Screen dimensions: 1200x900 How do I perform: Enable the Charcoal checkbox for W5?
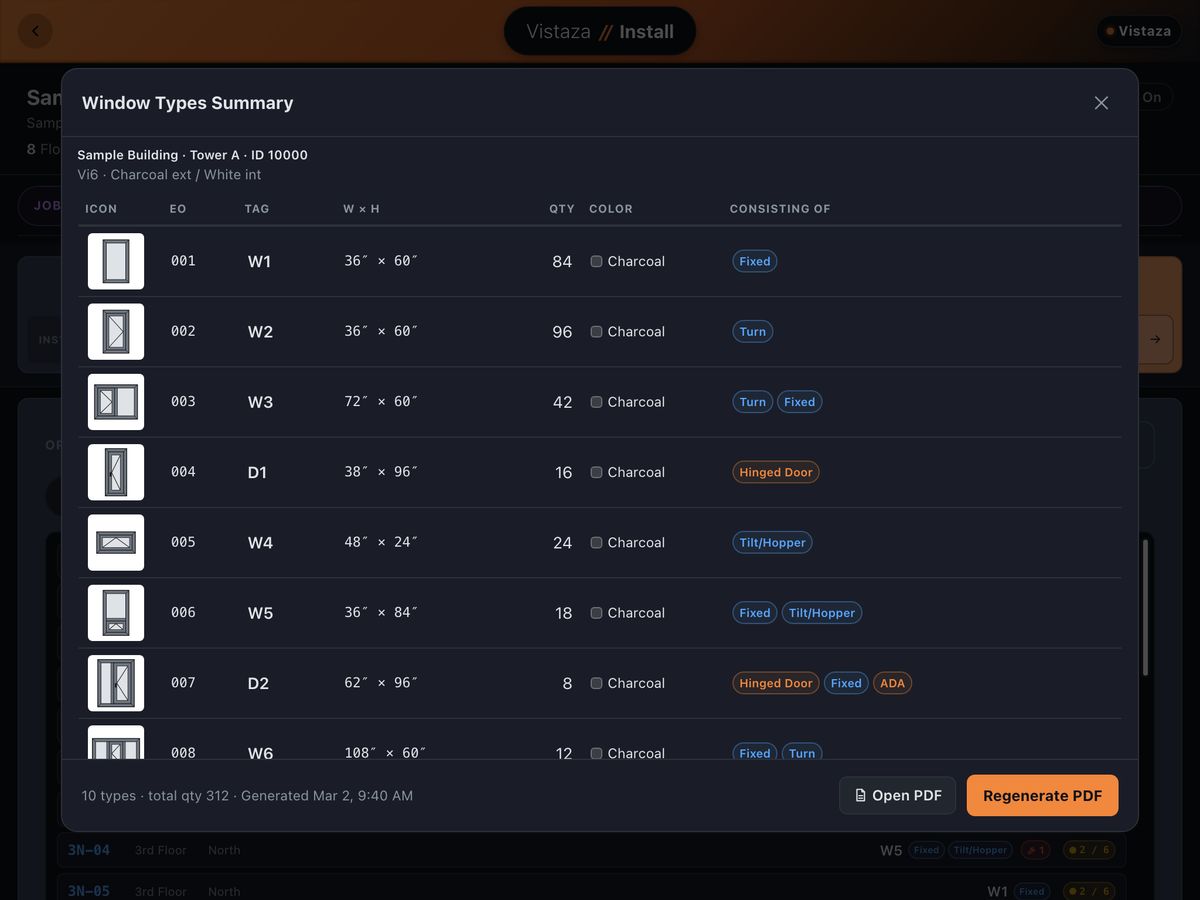(x=596, y=613)
